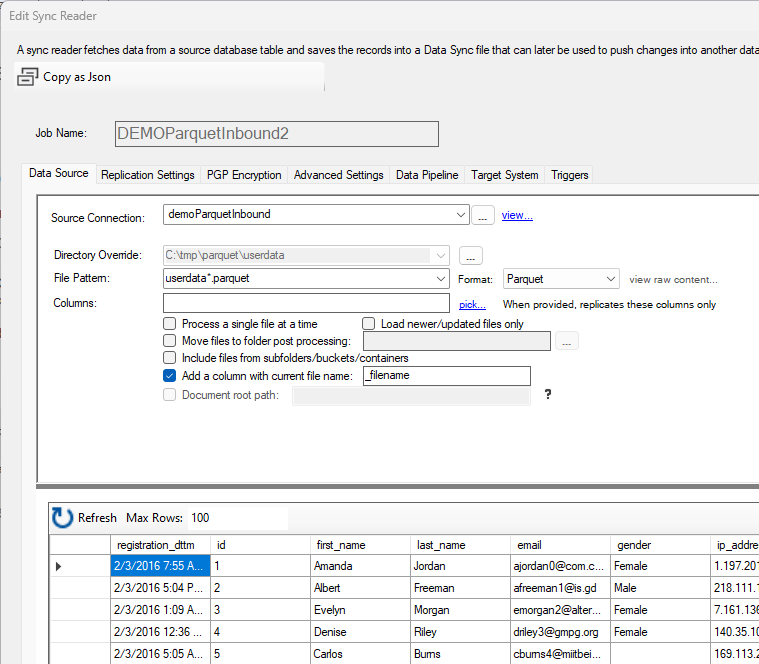Click the pick... columns link
Screen dimensions: 759x664
coord(472,304)
